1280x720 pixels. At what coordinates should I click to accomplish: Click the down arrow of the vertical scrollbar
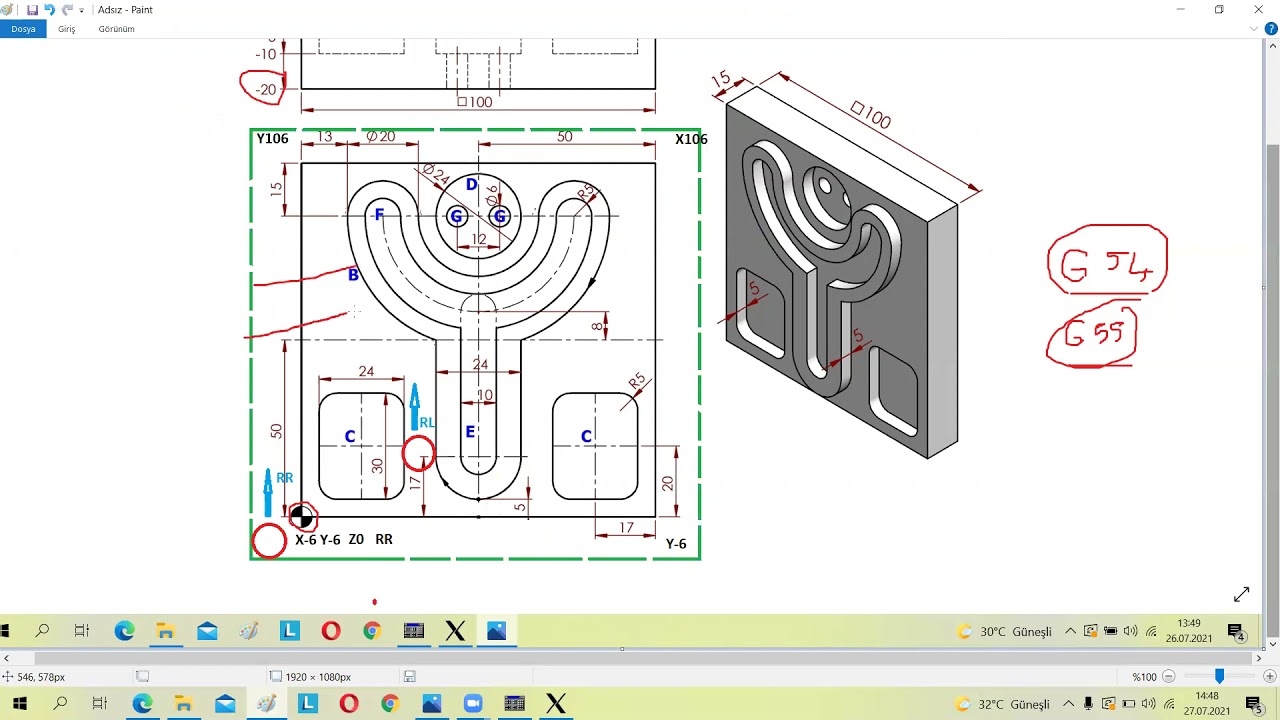(1273, 645)
